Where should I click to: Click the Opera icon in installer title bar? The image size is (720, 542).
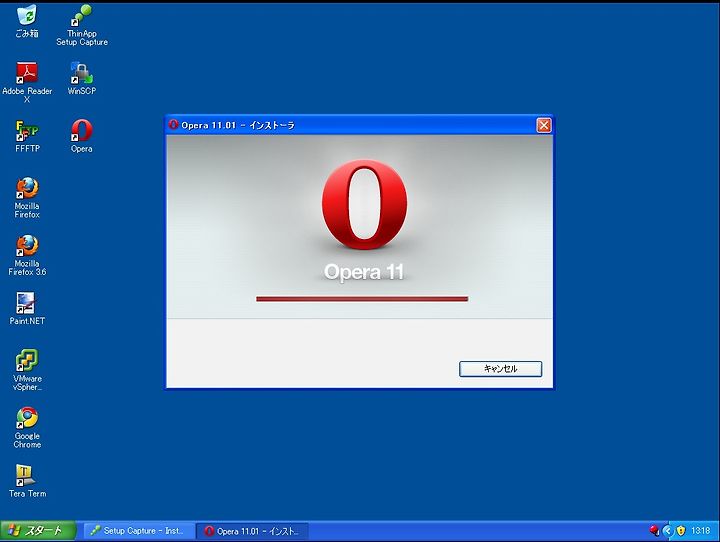[173, 124]
